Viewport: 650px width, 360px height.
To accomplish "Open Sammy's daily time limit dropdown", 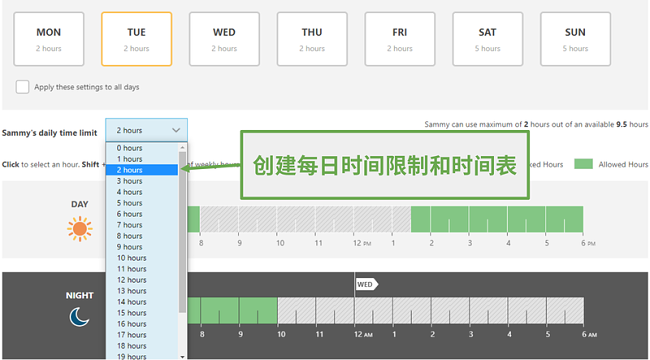I will pyautogui.click(x=146, y=130).
